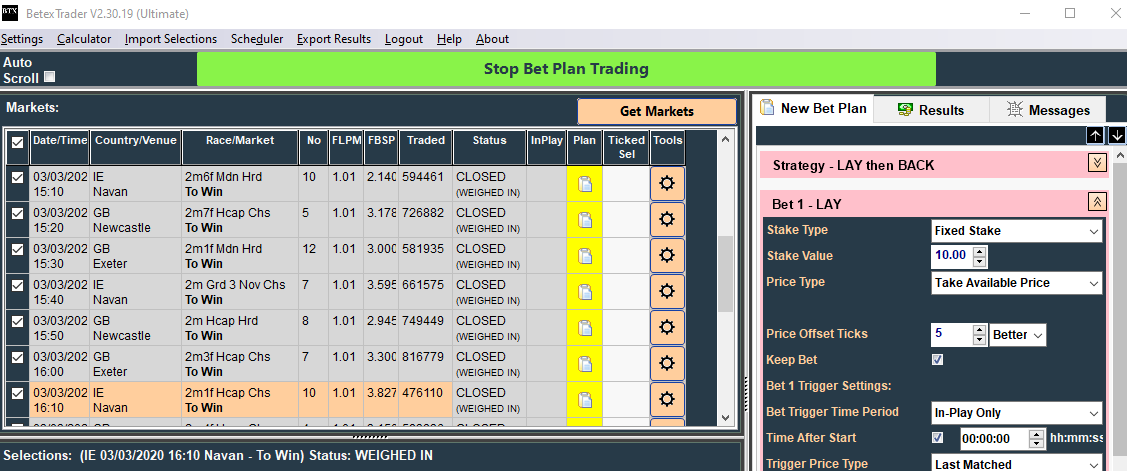
Task: Open Tools gear for 16:10 Navan race
Action: pos(667,400)
